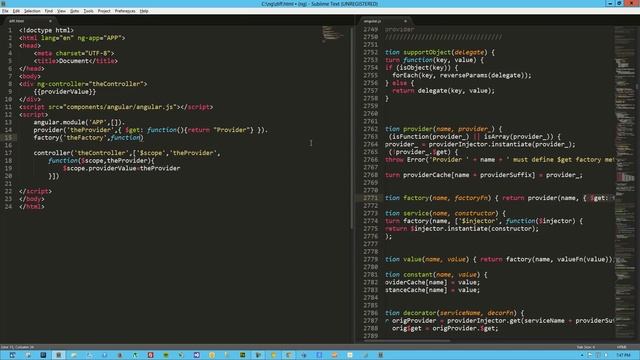Click the provider('theProvider' line

click(151, 130)
